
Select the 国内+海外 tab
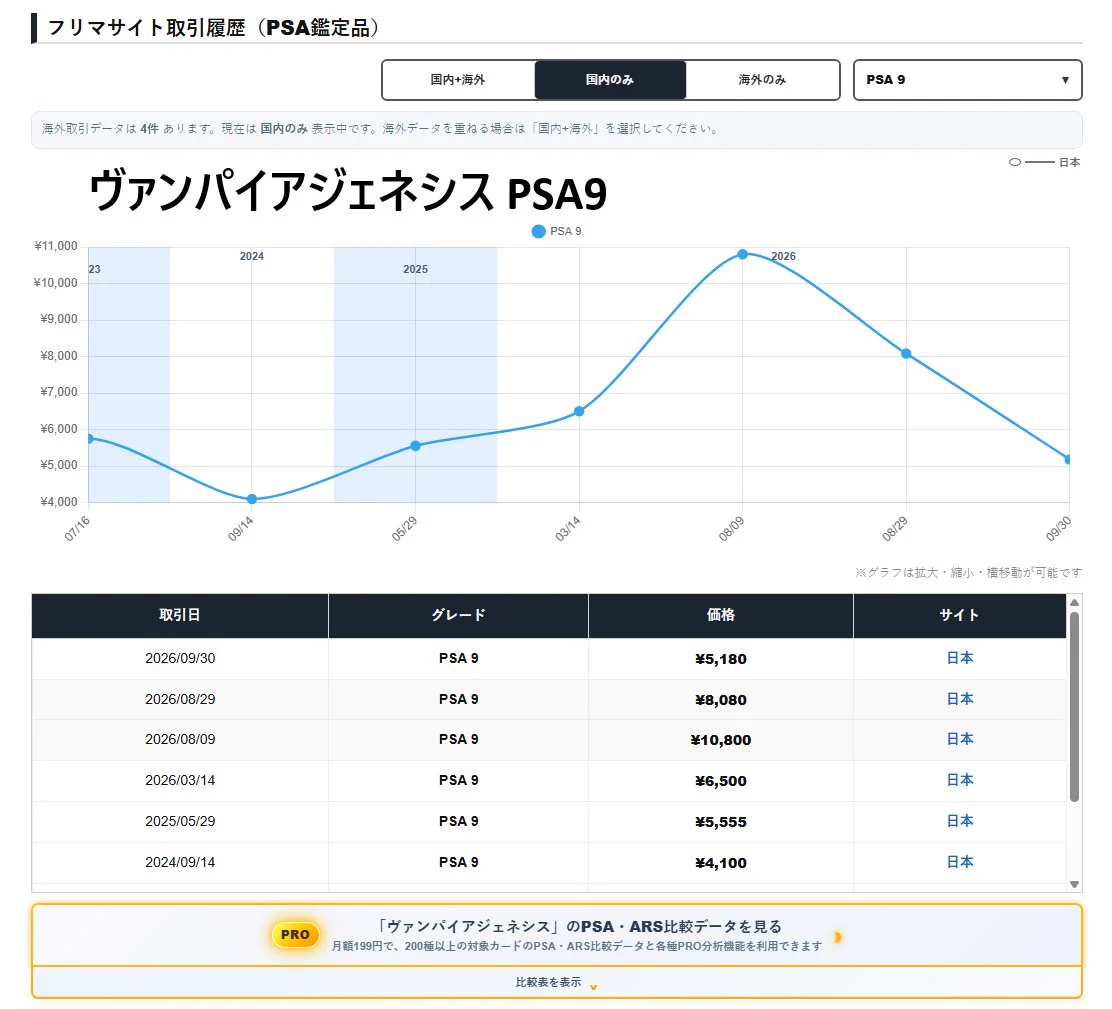pyautogui.click(x=458, y=79)
